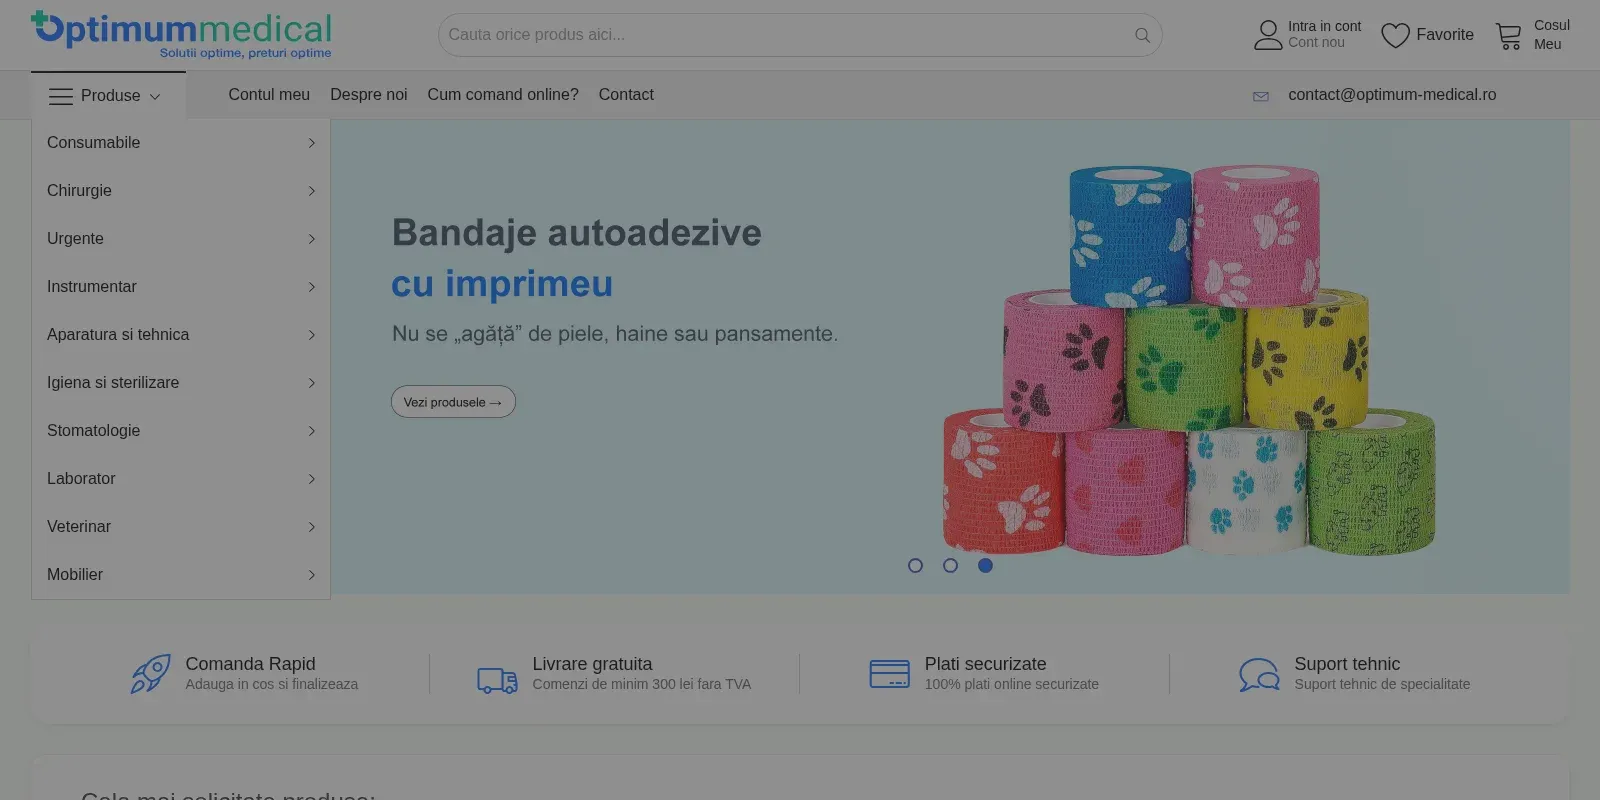Image resolution: width=1600 pixels, height=800 pixels.
Task: Click the Suport tehnic chat icon
Action: (1259, 675)
